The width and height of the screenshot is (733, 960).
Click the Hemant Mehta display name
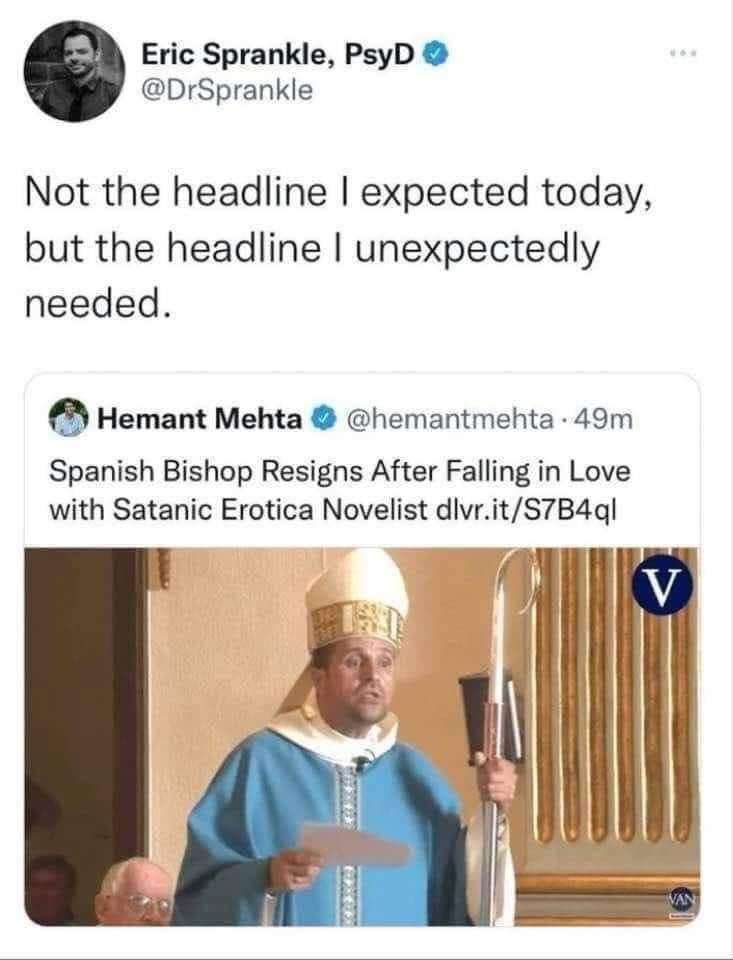[200, 419]
